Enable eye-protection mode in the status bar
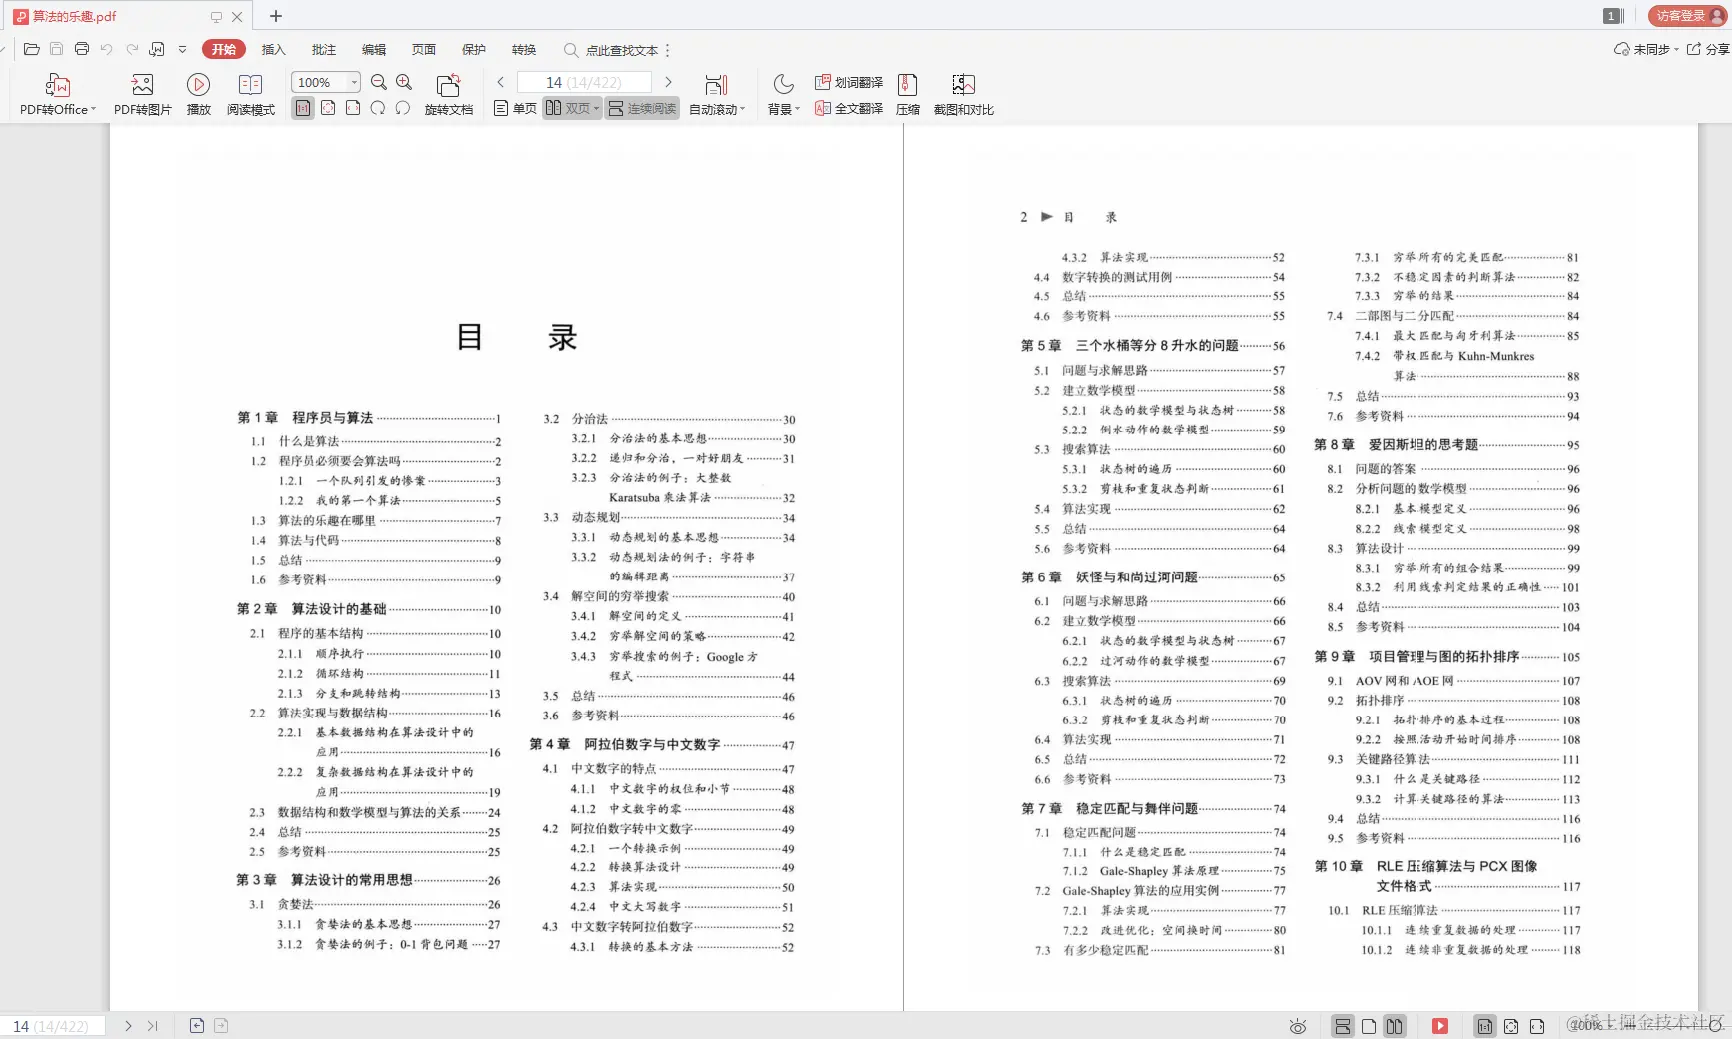The width and height of the screenshot is (1732, 1039). pos(1297,1026)
